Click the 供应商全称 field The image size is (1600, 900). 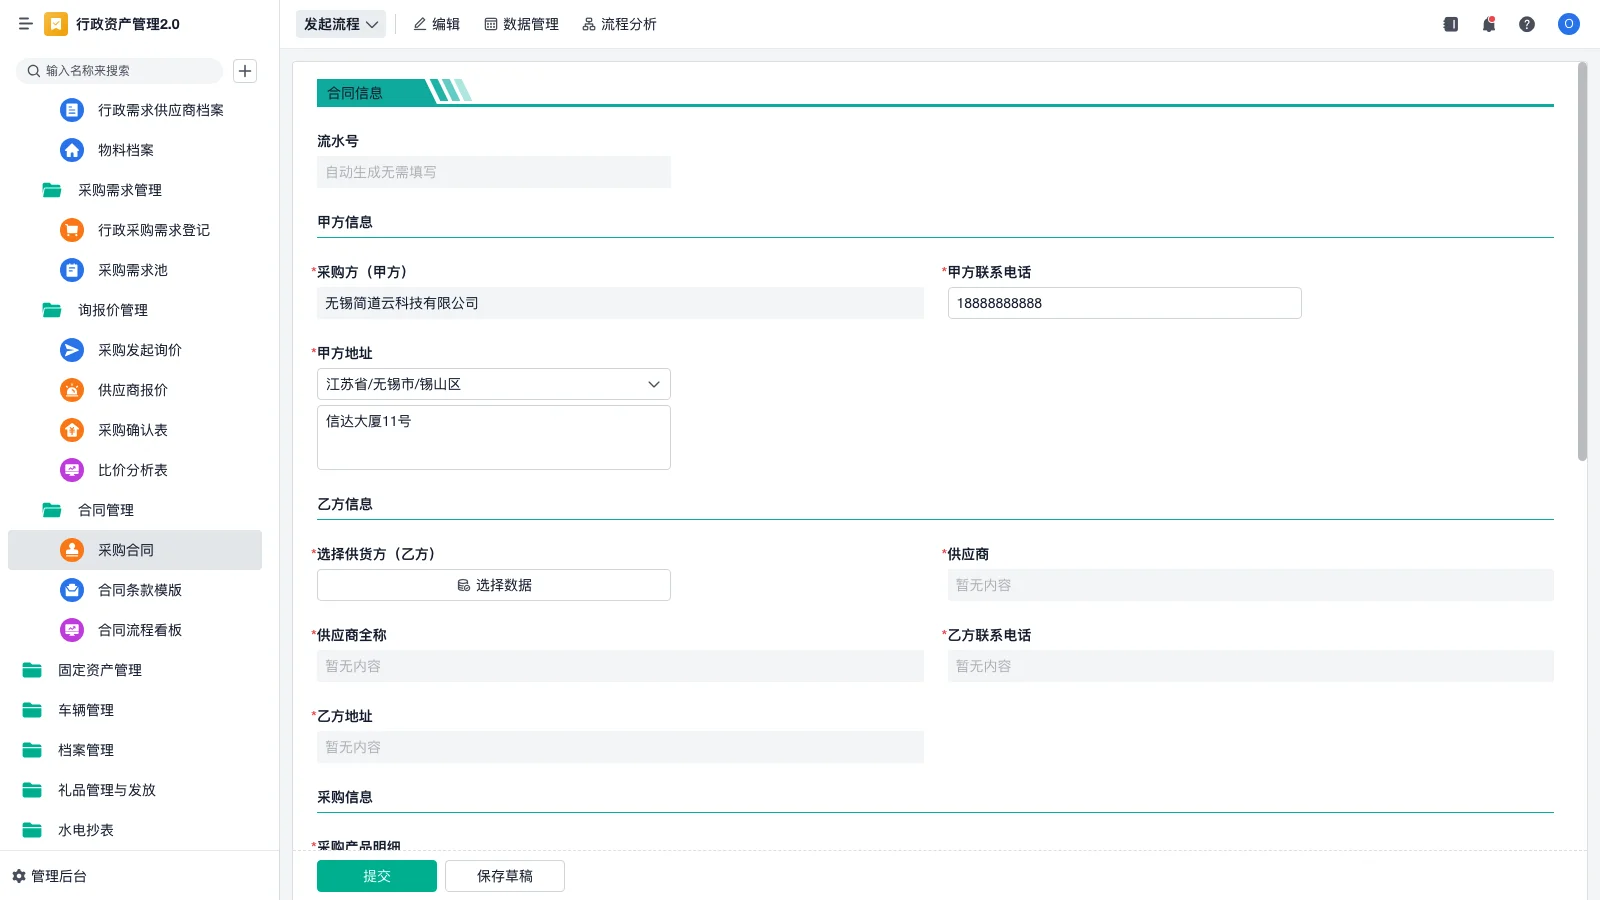coord(620,666)
